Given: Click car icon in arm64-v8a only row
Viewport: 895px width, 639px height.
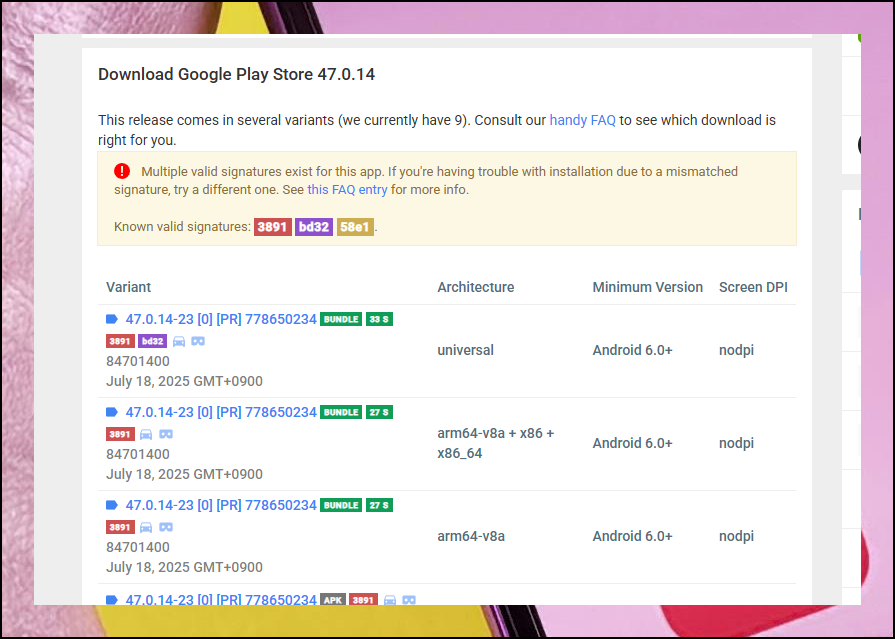Looking at the screenshot, I should click(146, 528).
